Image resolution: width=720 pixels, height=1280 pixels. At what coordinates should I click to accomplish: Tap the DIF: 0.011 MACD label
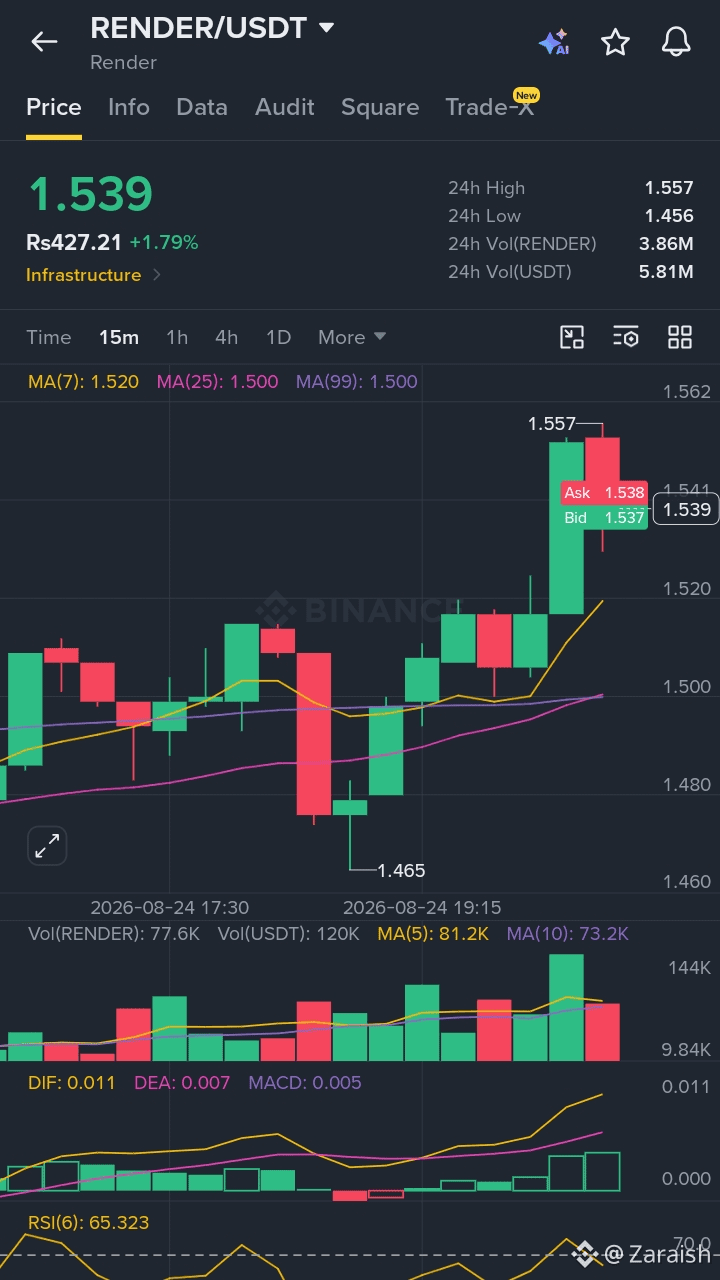(x=71, y=1083)
